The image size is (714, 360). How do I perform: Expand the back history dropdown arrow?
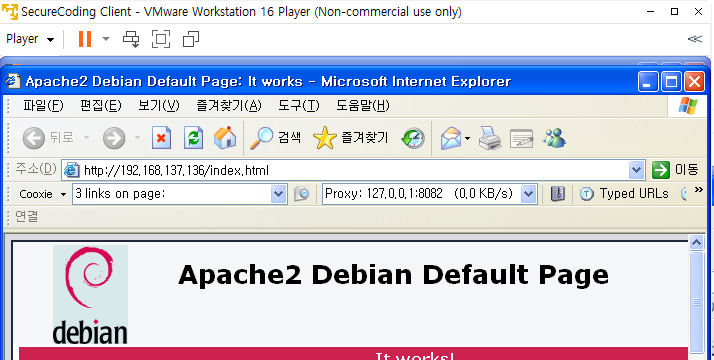pos(86,137)
